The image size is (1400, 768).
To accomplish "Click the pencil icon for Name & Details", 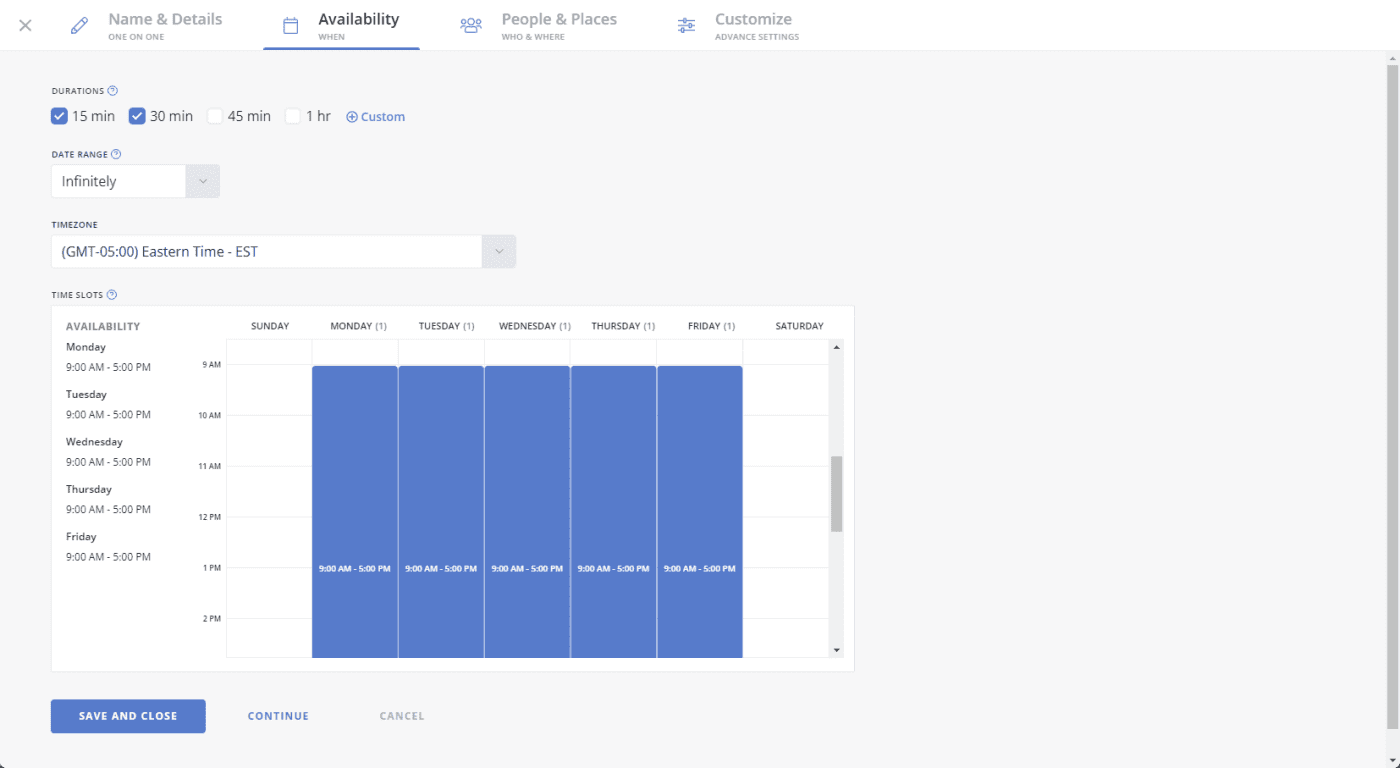I will [79, 25].
